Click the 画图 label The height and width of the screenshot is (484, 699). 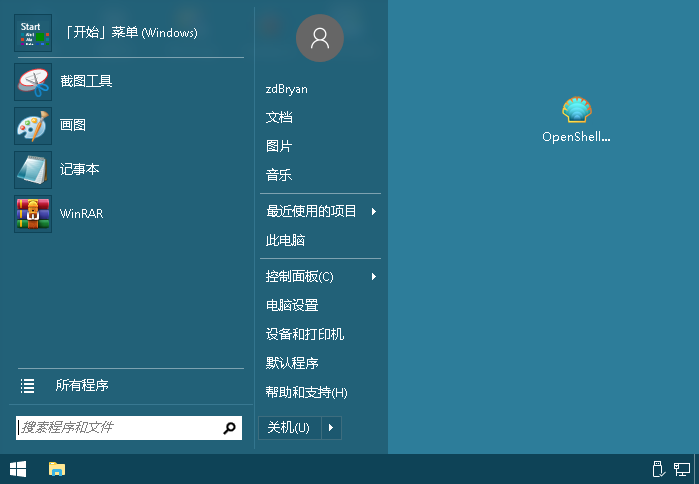click(73, 125)
